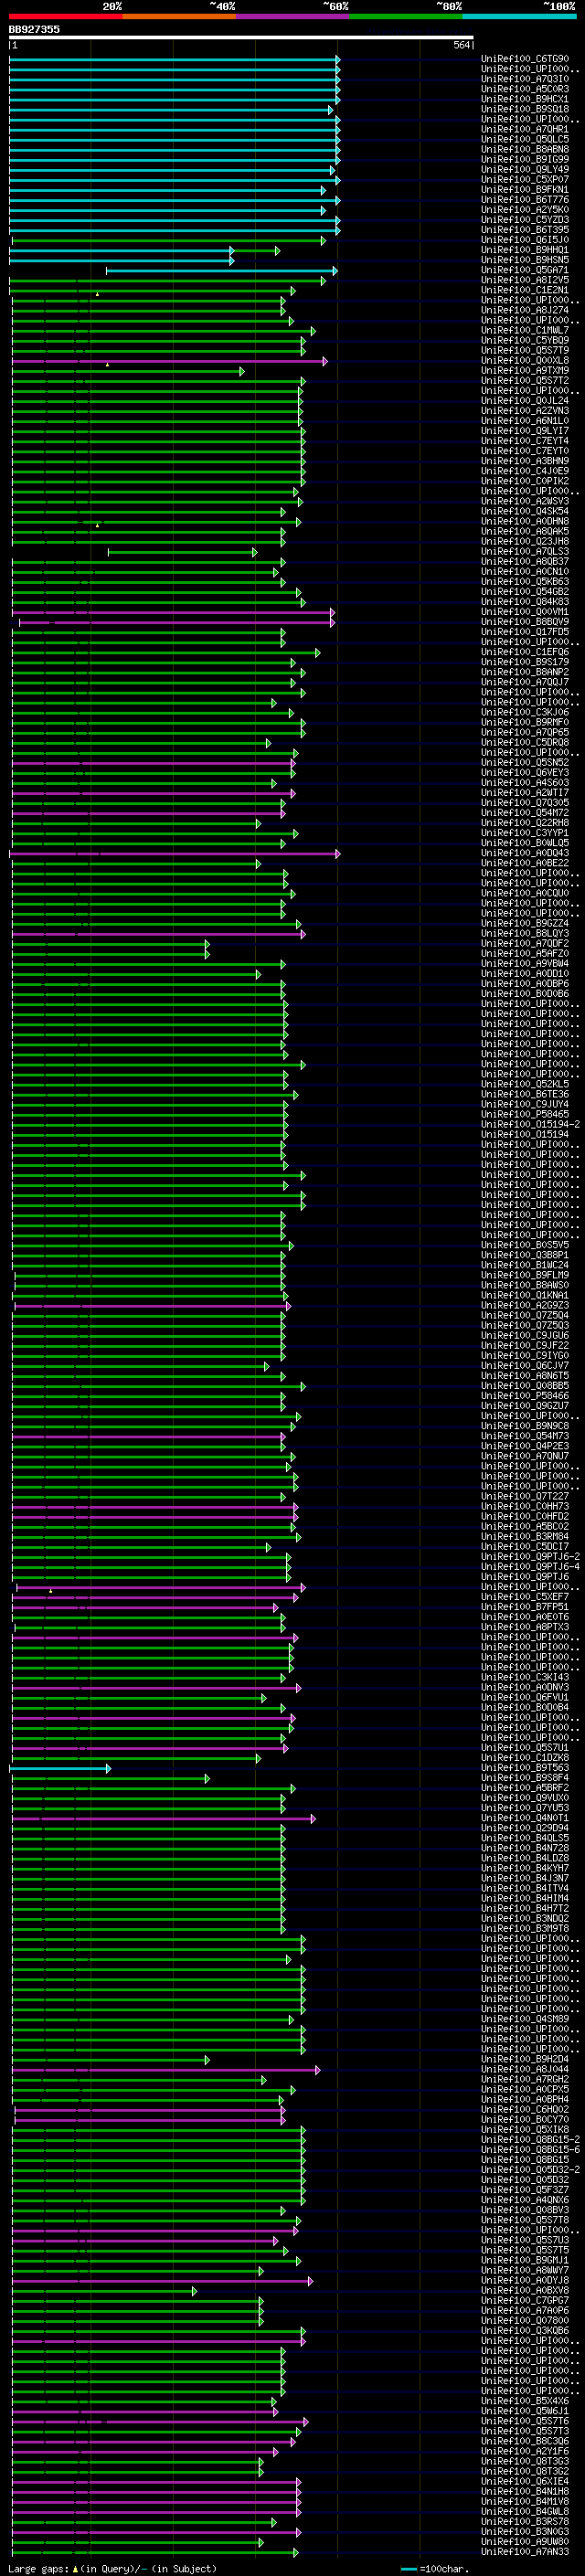Select the UniRef100_B9HSN5 label

[x=525, y=260]
